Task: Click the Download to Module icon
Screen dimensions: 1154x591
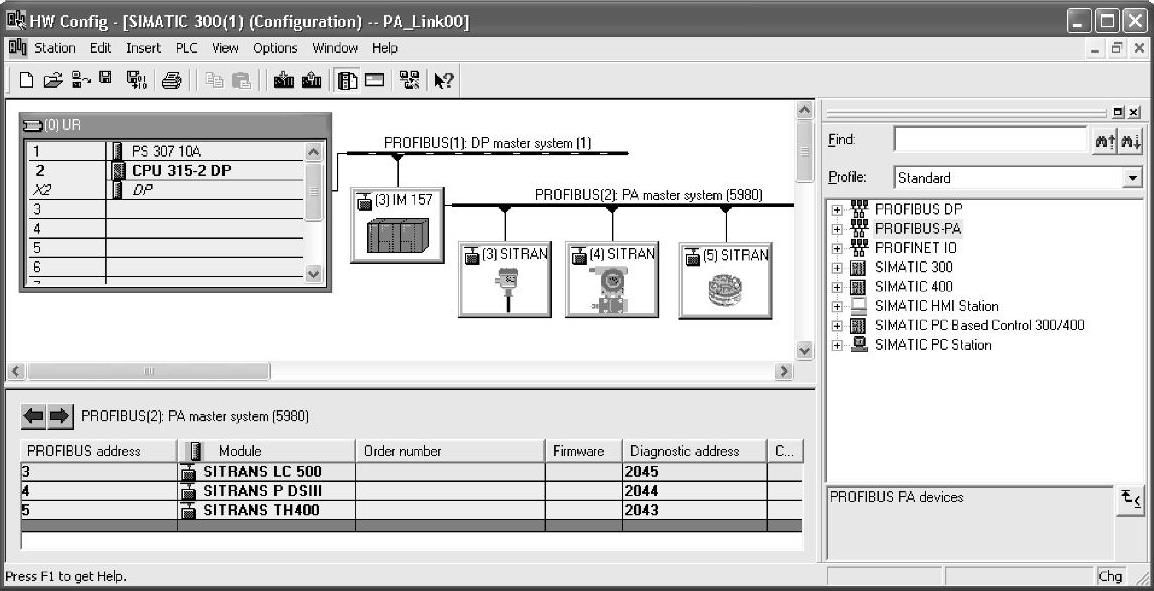Action: [x=283, y=80]
